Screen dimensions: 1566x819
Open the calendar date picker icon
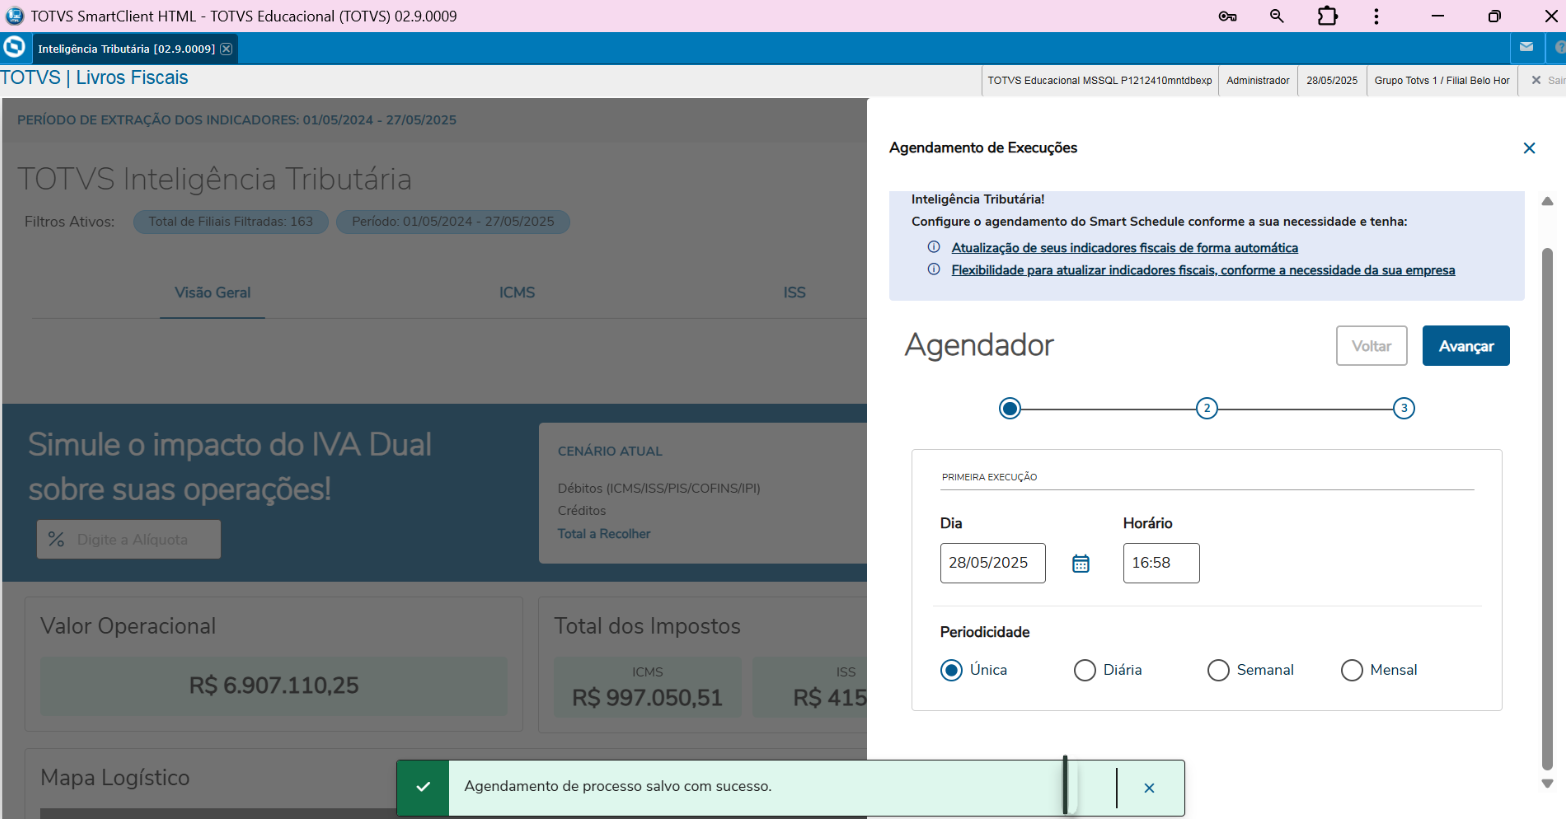[1081, 564]
